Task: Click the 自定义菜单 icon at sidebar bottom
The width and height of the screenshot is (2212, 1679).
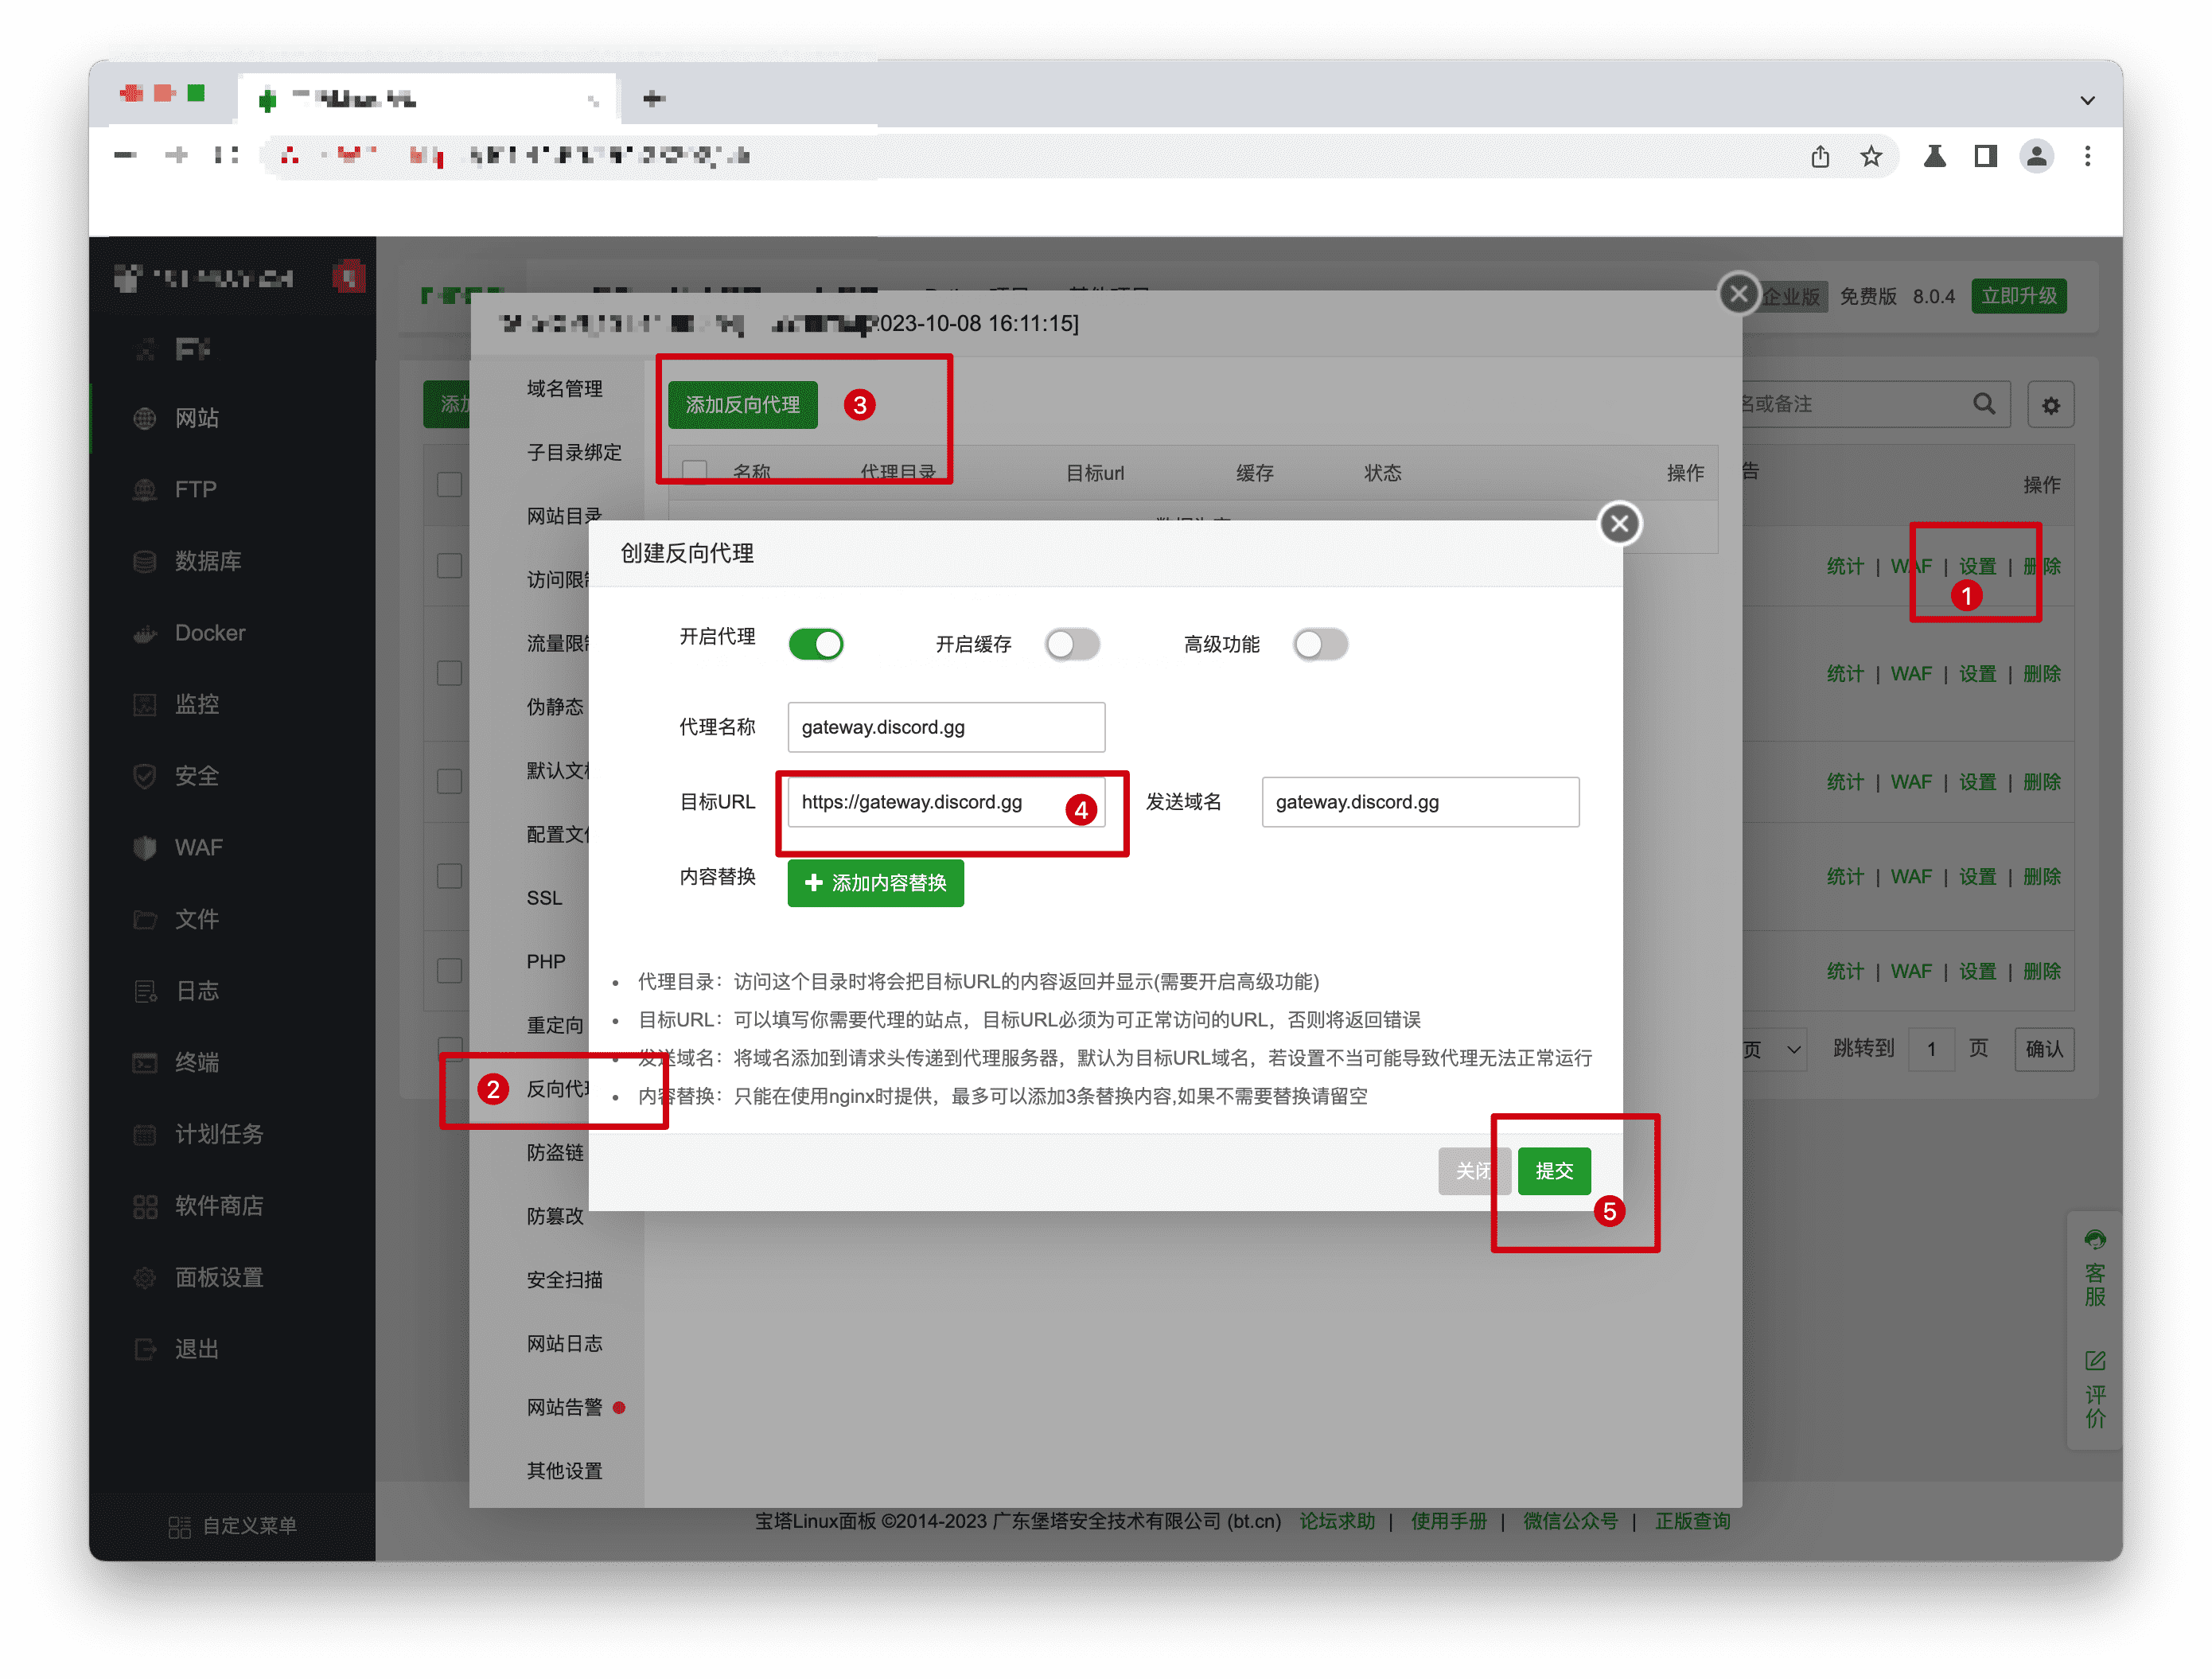Action: coord(179,1526)
